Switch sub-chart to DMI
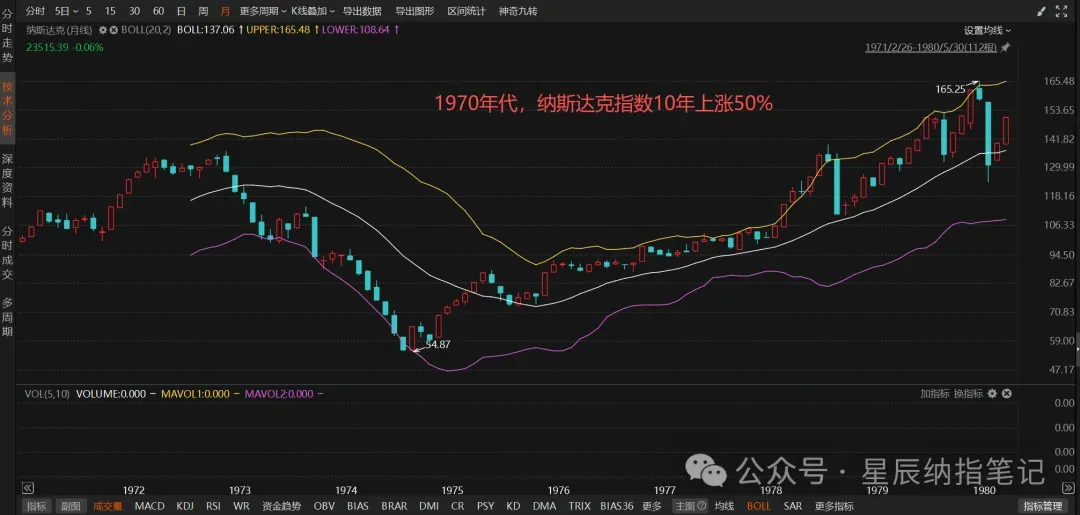The width and height of the screenshot is (1080, 515). click(428, 506)
